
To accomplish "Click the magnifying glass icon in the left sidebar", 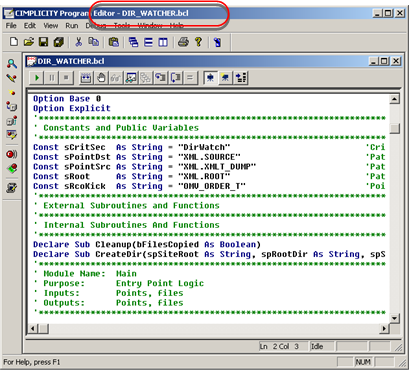I will pos(12,64).
